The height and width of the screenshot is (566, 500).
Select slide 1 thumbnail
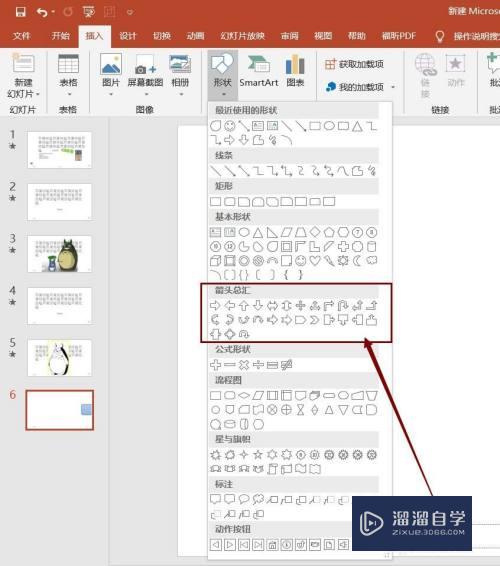[x=60, y=150]
